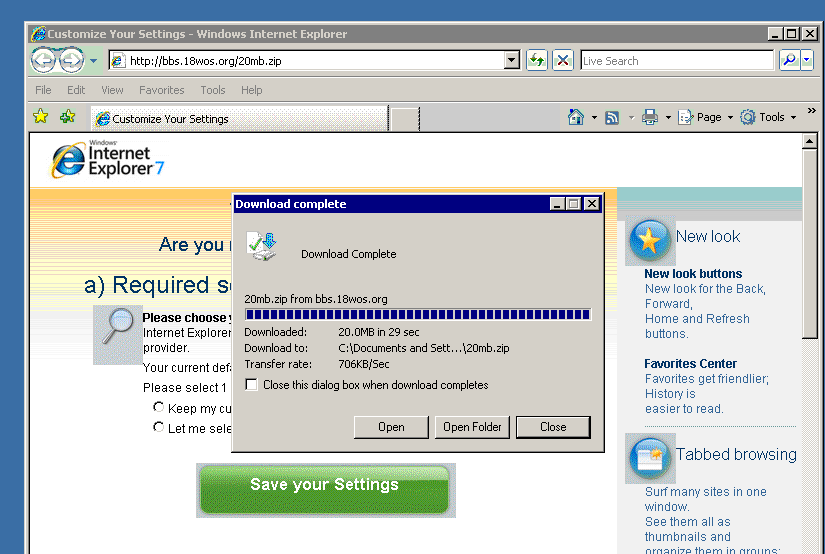Click the green Refresh icon
This screenshot has width=825, height=554.
pyautogui.click(x=537, y=61)
